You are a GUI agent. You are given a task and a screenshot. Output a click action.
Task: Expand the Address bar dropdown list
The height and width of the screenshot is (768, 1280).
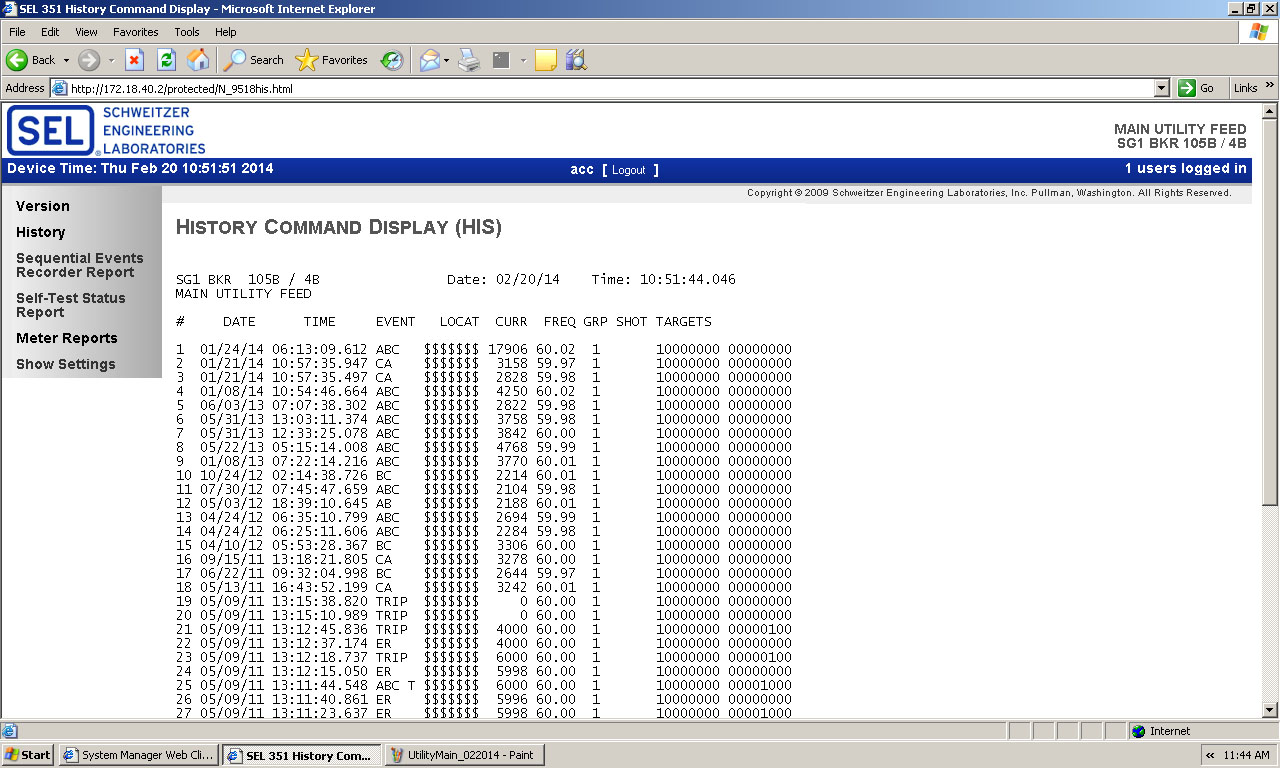1161,88
